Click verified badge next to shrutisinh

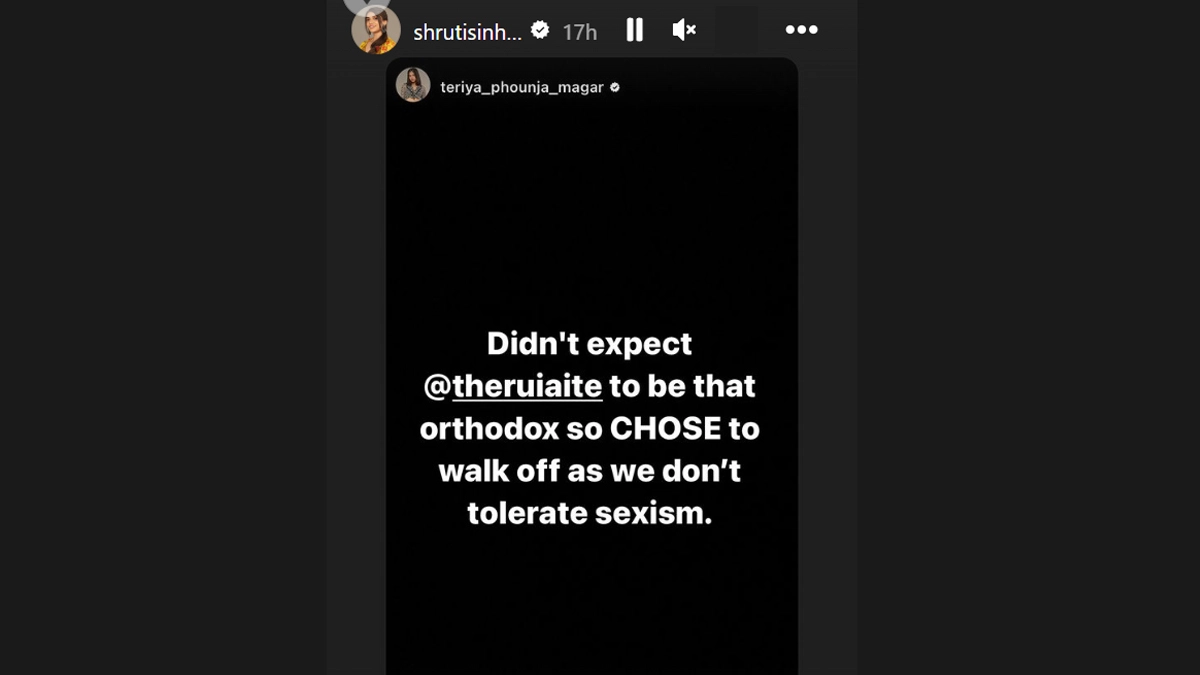pos(540,31)
